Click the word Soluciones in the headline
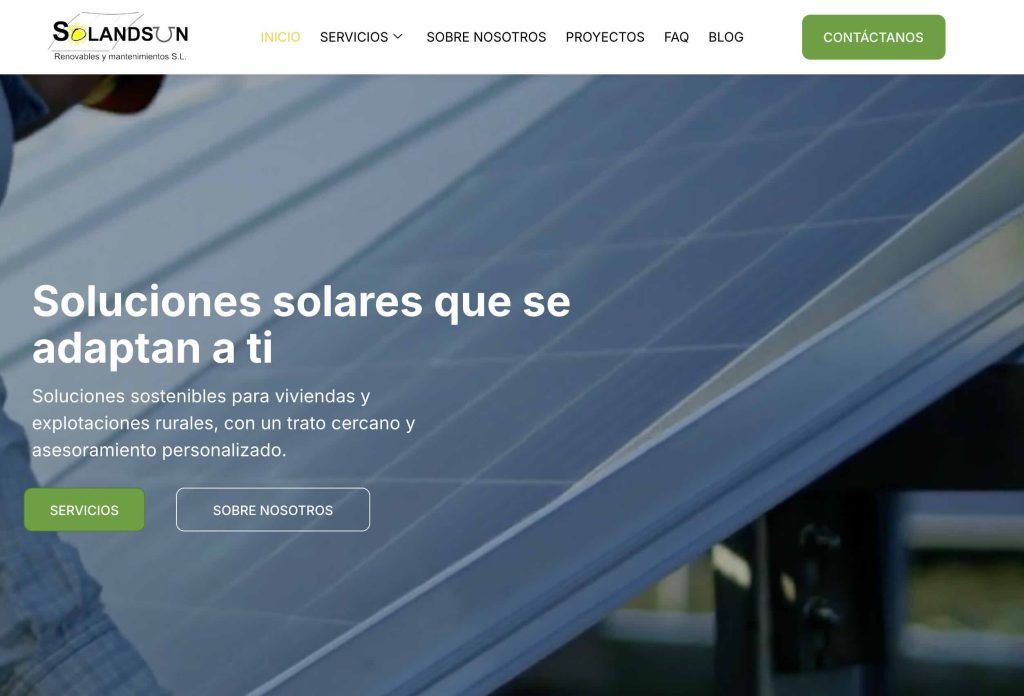The width and height of the screenshot is (1024, 696). coord(147,302)
